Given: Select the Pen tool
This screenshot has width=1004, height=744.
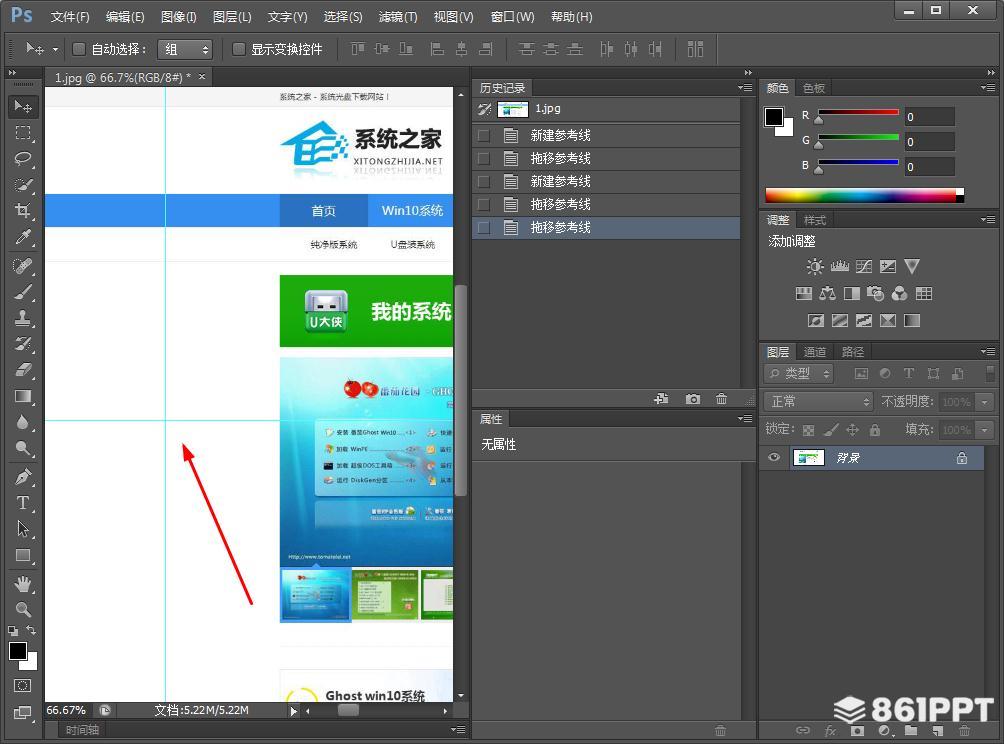Looking at the screenshot, I should click(x=23, y=477).
